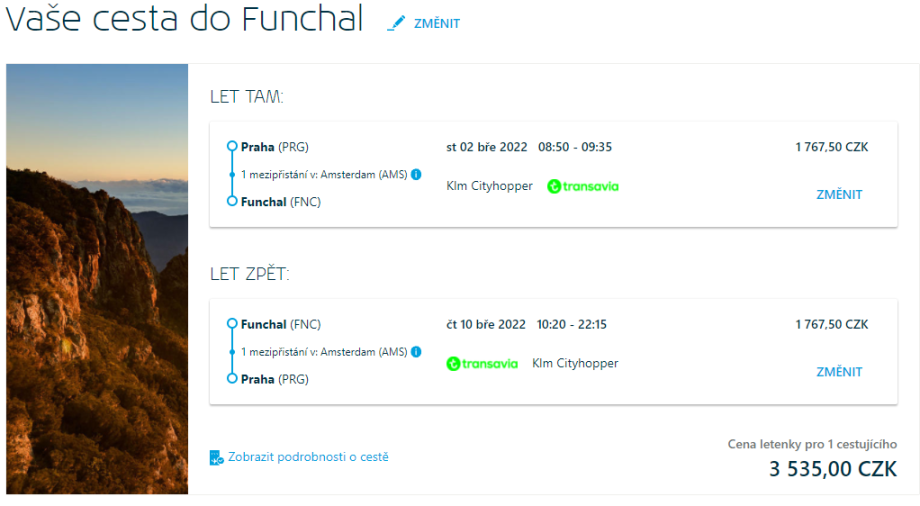Open the outbound Amsterdam stopover info icon
Viewport: 920px width, 506px height.
tap(416, 174)
